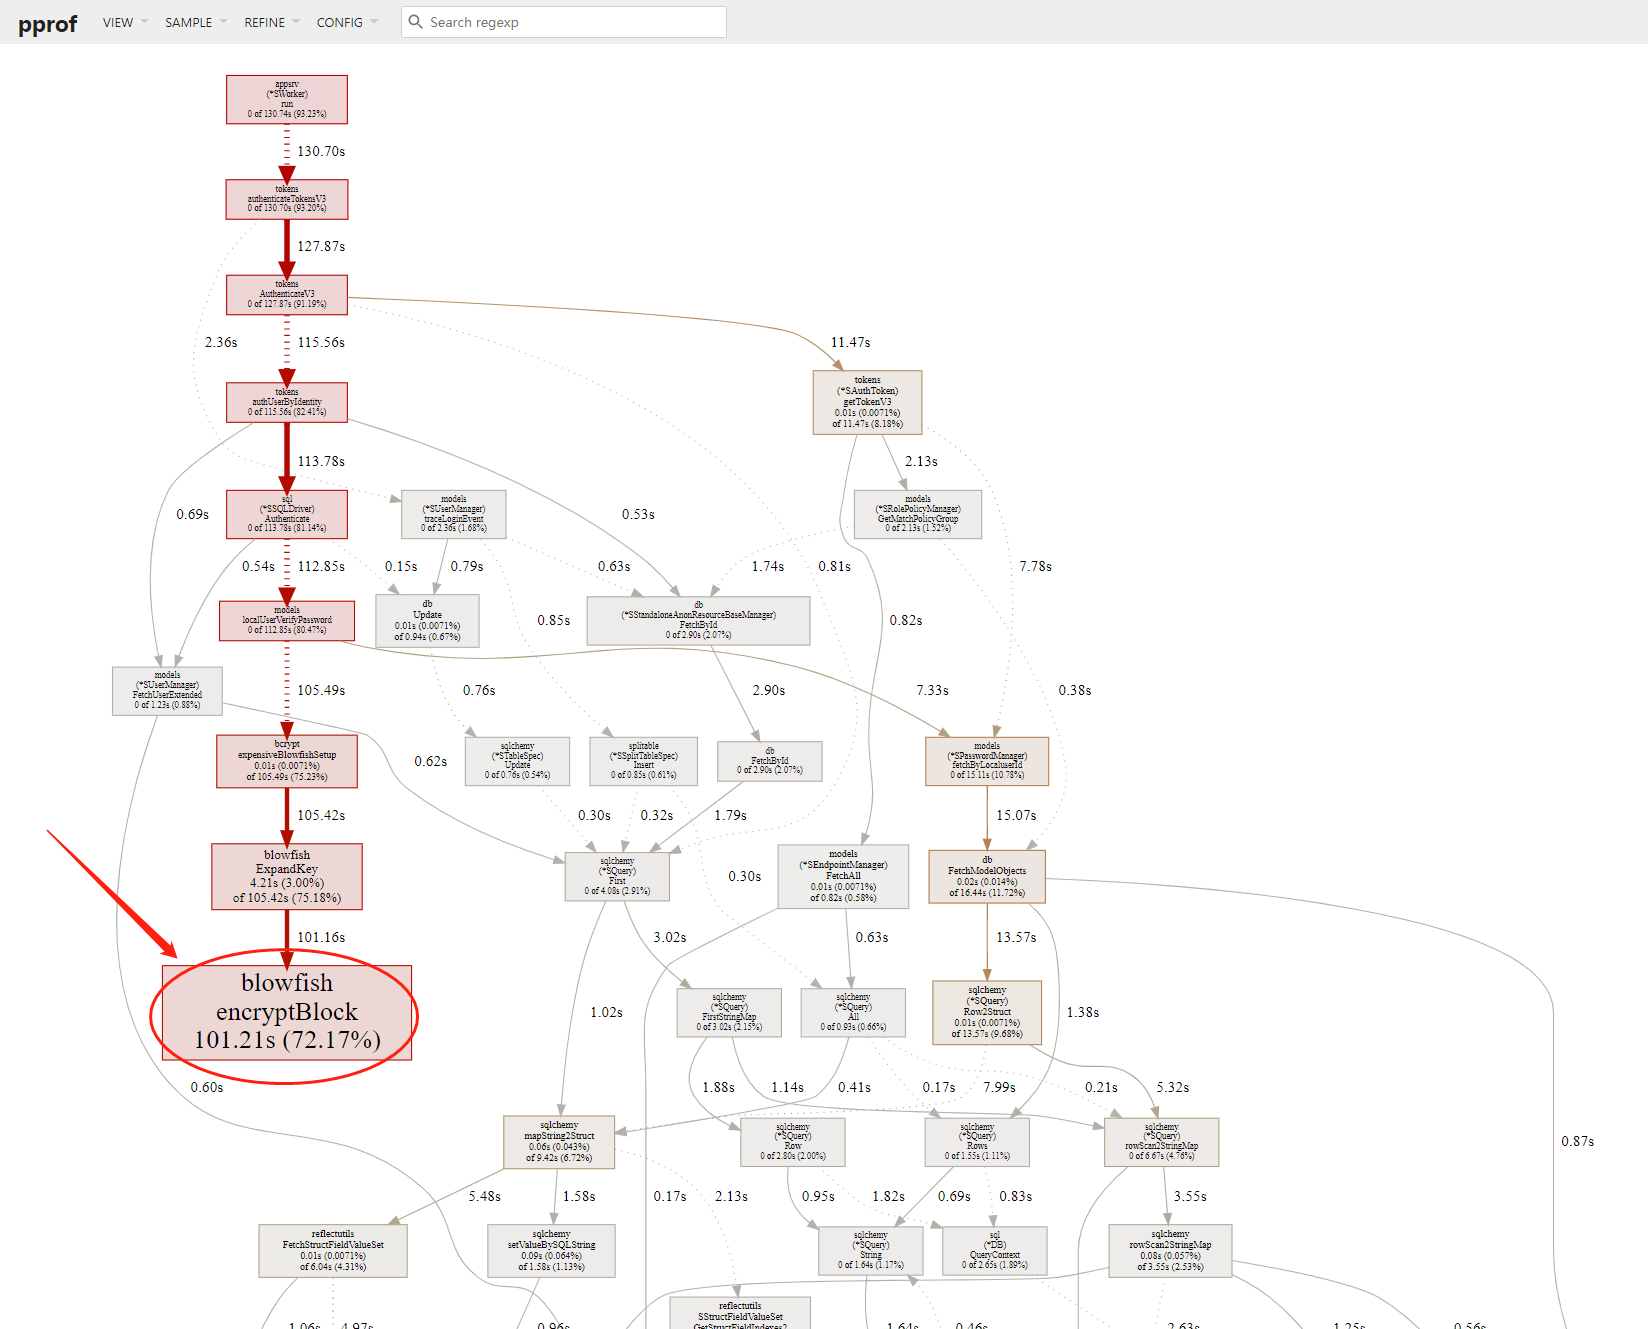Select the blowfish encryptBlock node

point(287,1012)
